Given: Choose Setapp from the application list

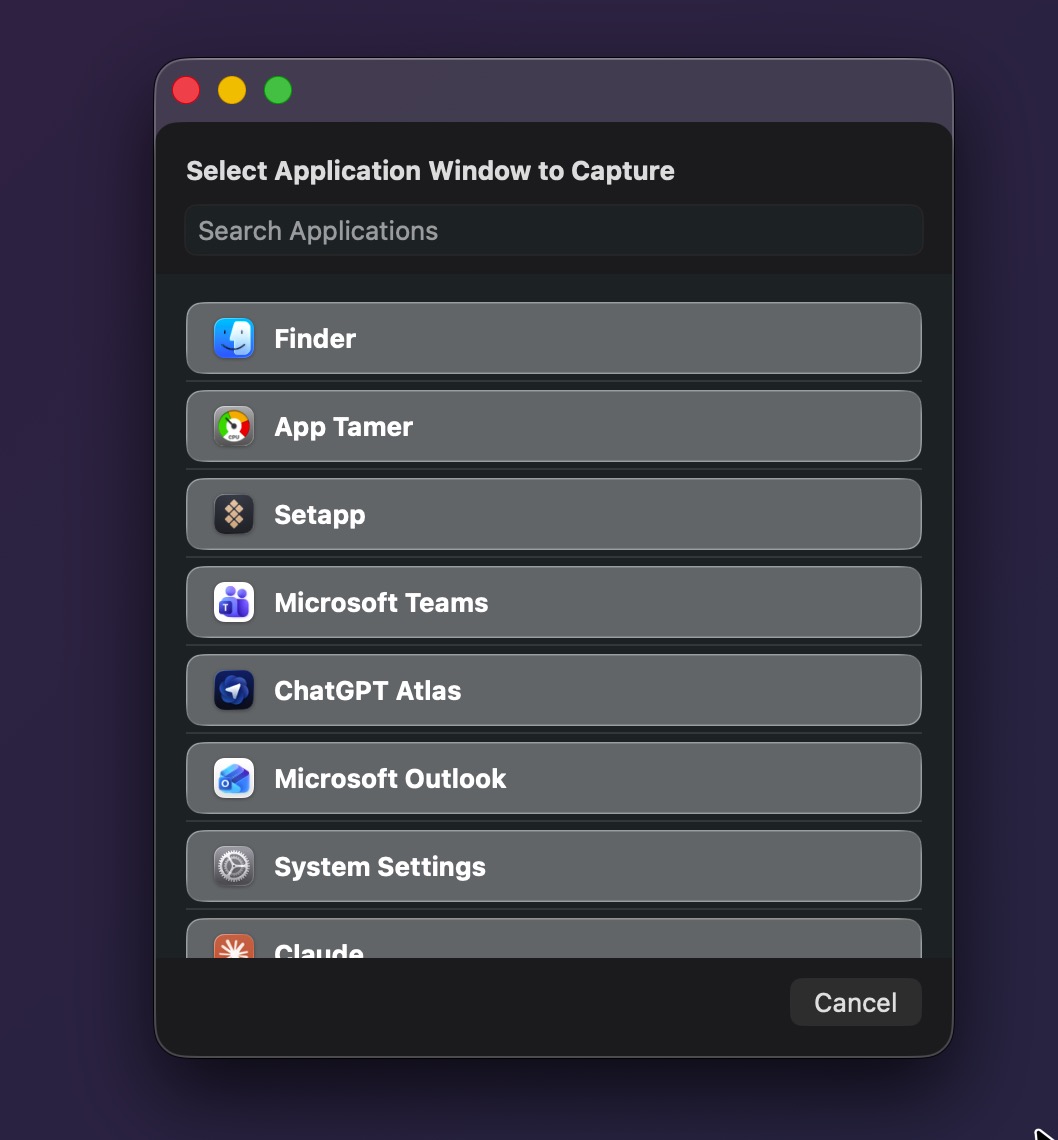Looking at the screenshot, I should coord(553,514).
